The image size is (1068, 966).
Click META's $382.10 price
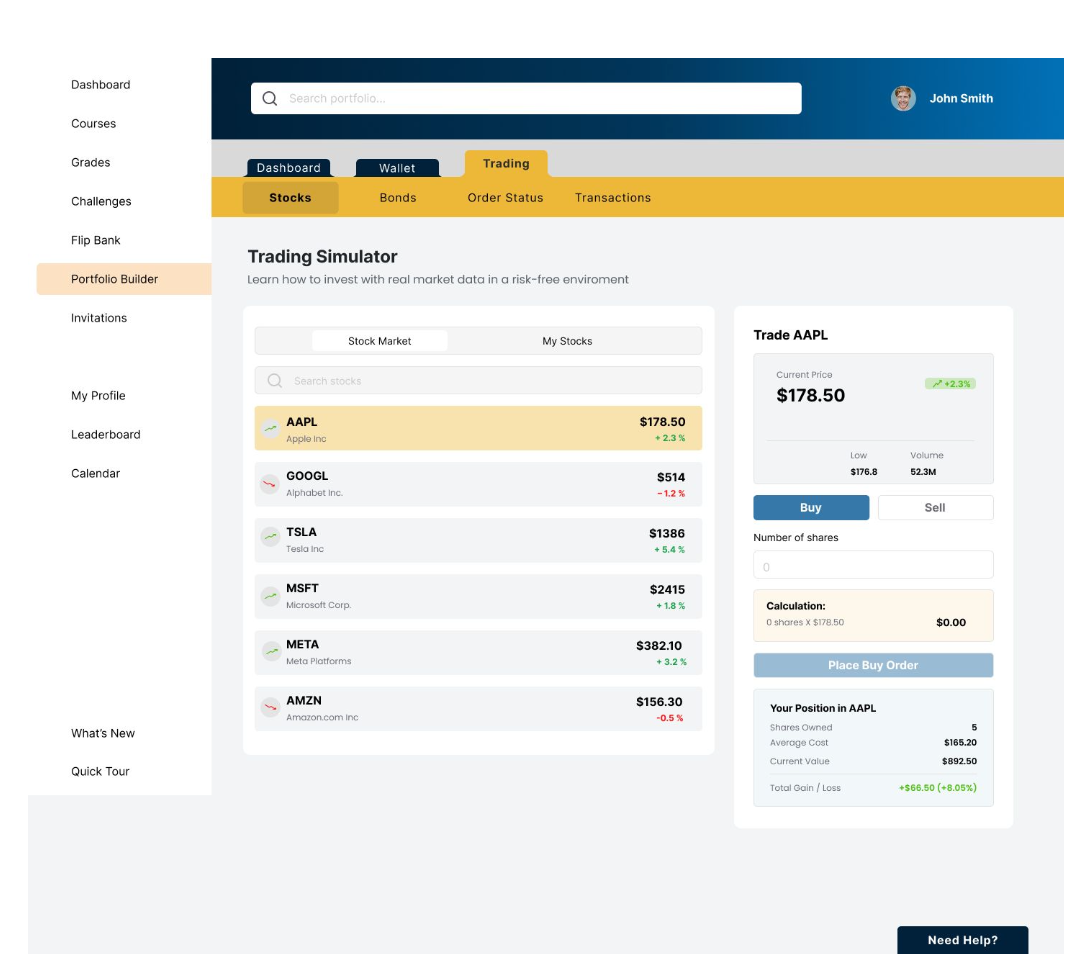point(659,646)
